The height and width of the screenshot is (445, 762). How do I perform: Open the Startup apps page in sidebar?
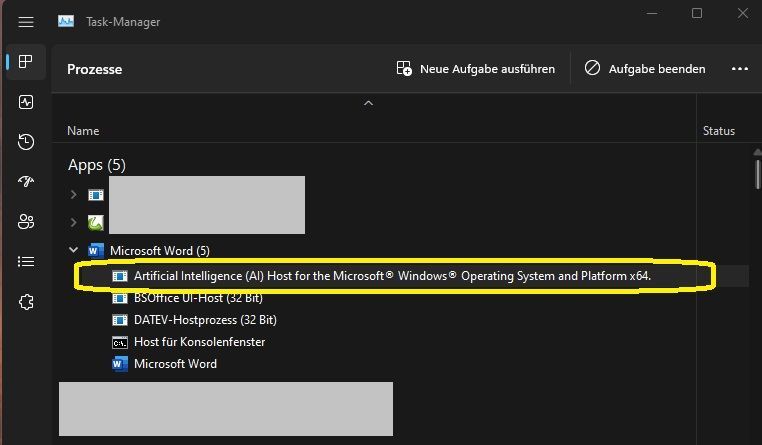click(x=26, y=182)
